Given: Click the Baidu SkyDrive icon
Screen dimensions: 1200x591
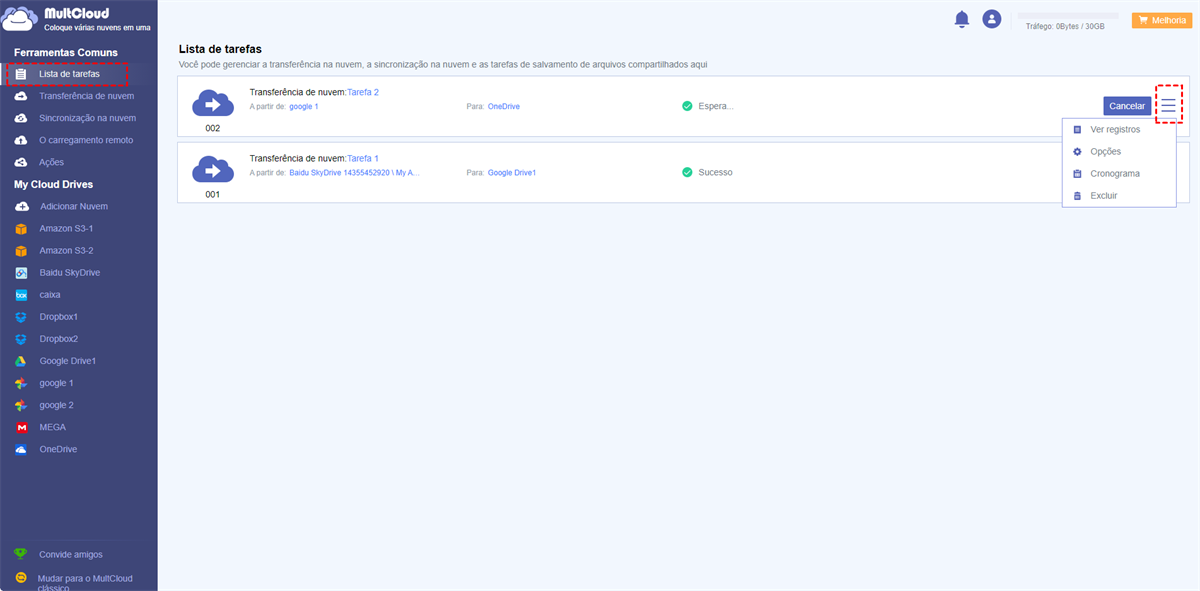Looking at the screenshot, I should 20,272.
